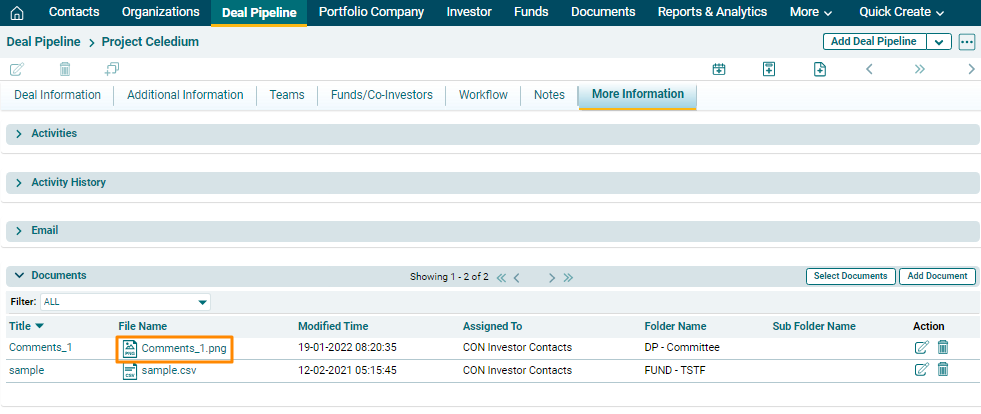Click the trash icon for Comments_1 row
Screen dimensions: 981x414
[943, 348]
